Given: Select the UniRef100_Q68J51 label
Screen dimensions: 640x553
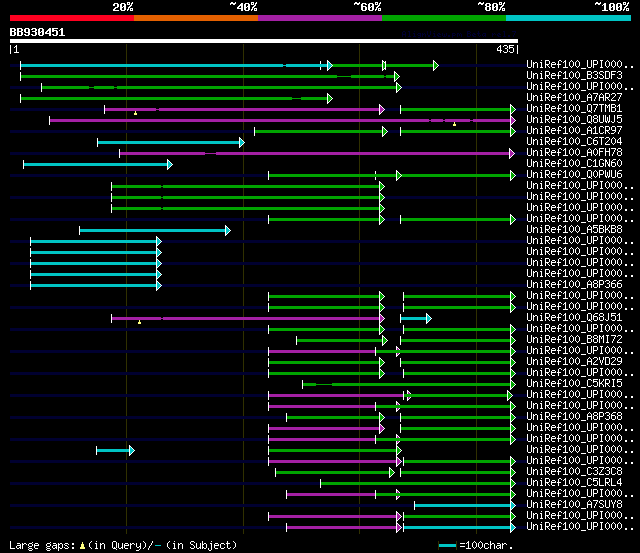Looking at the screenshot, I should tap(574, 318).
